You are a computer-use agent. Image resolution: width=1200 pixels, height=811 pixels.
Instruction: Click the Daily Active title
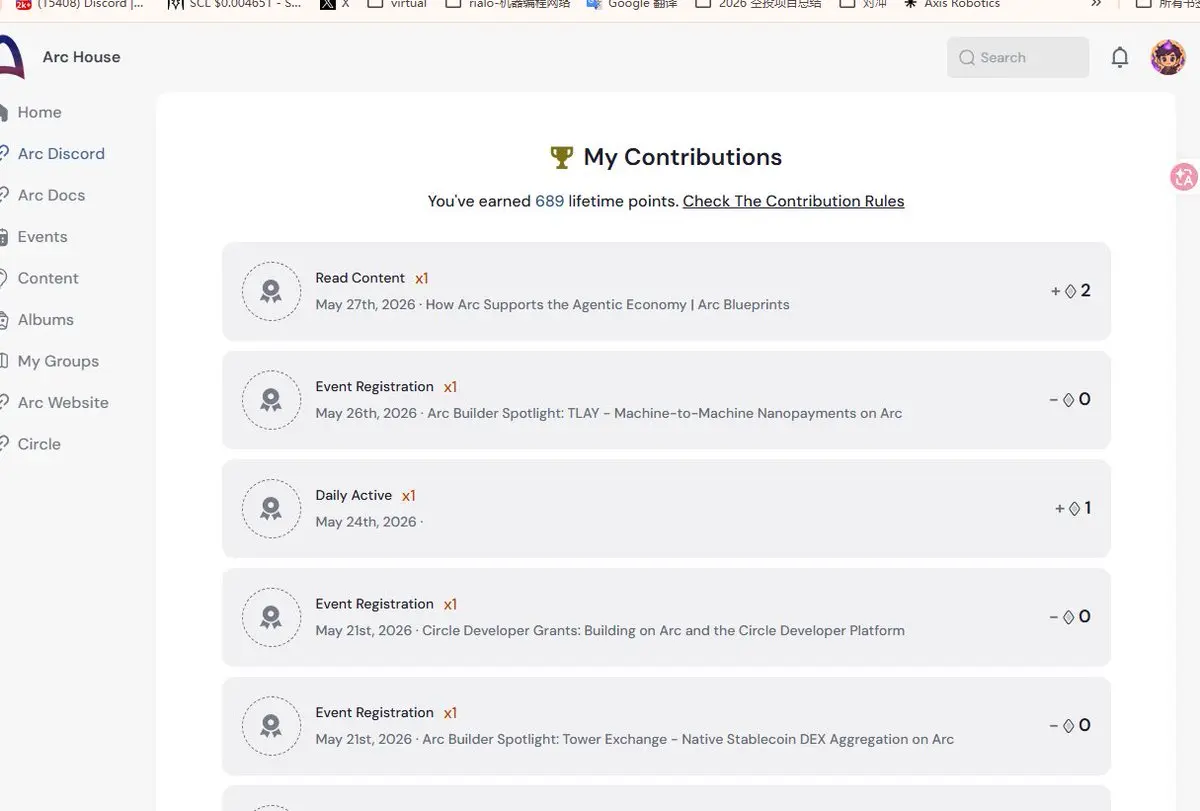pyautogui.click(x=353, y=495)
